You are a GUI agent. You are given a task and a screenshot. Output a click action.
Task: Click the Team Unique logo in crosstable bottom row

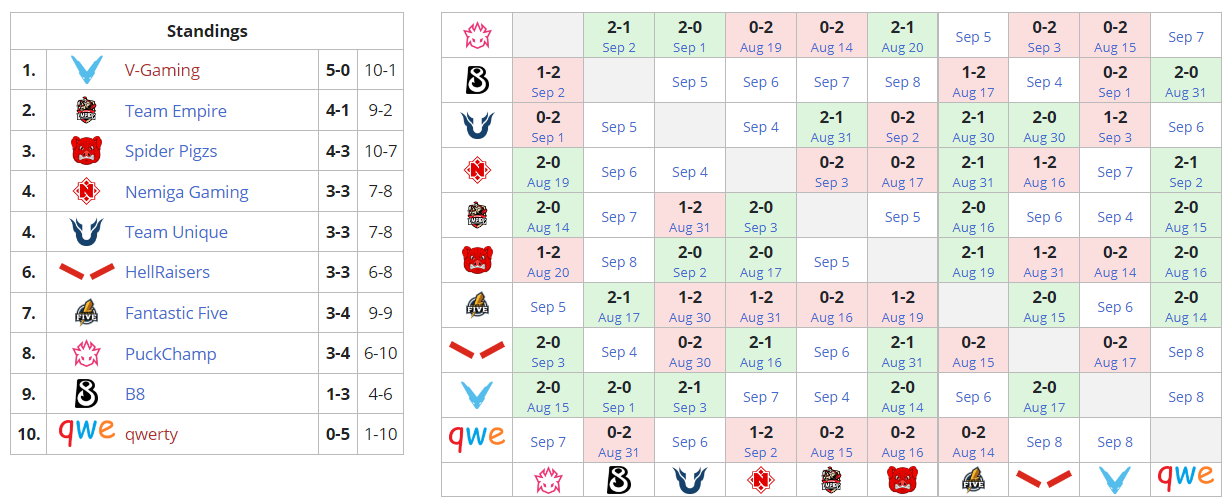(690, 479)
